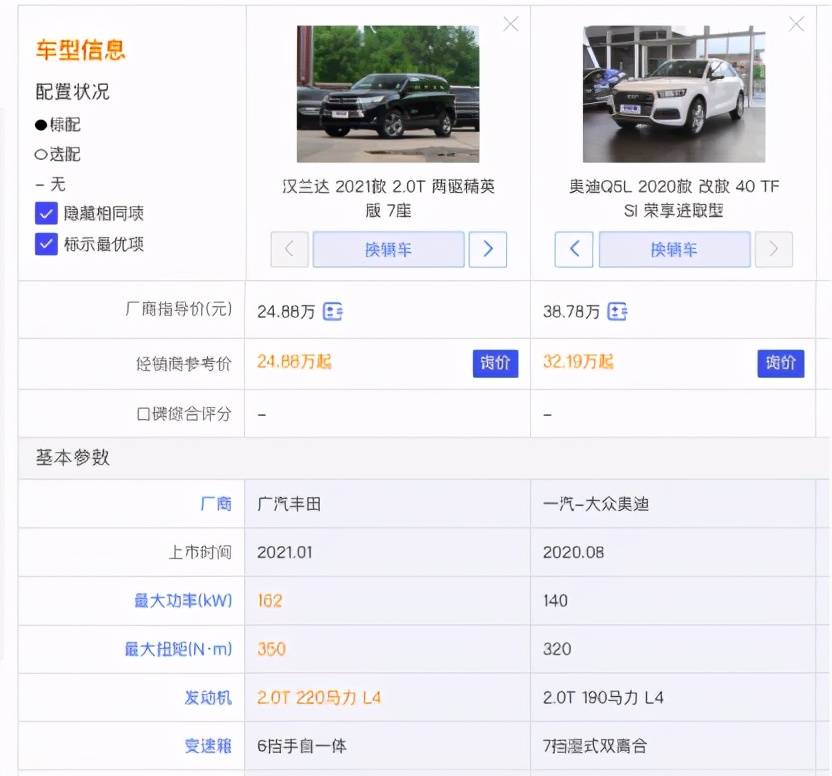Screen dimensions: 832x776
Task: Click the ○选配 legend entry
Action: pyautogui.click(x=58, y=154)
